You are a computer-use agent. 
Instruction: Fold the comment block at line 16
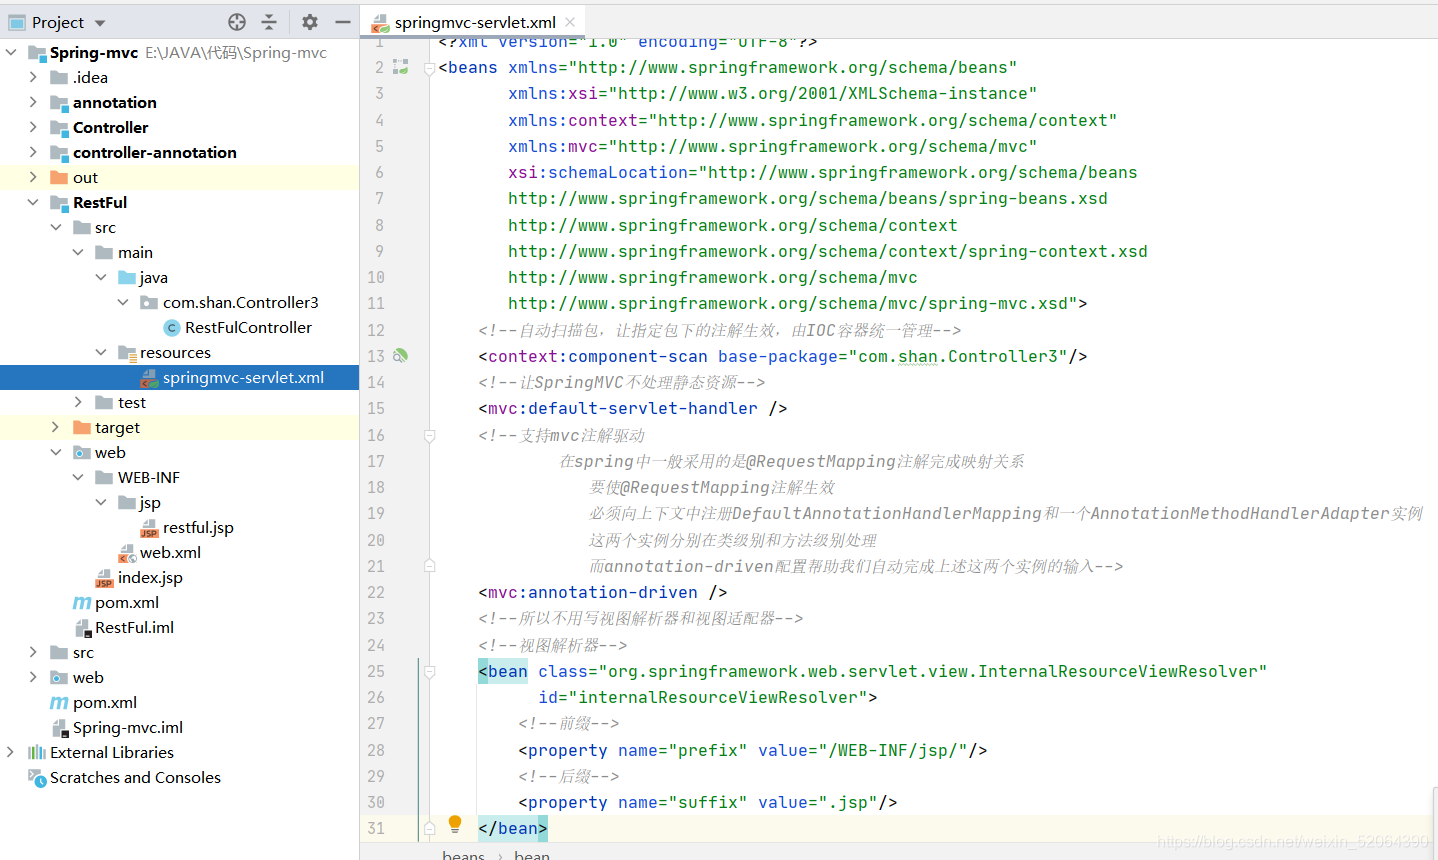coord(429,435)
